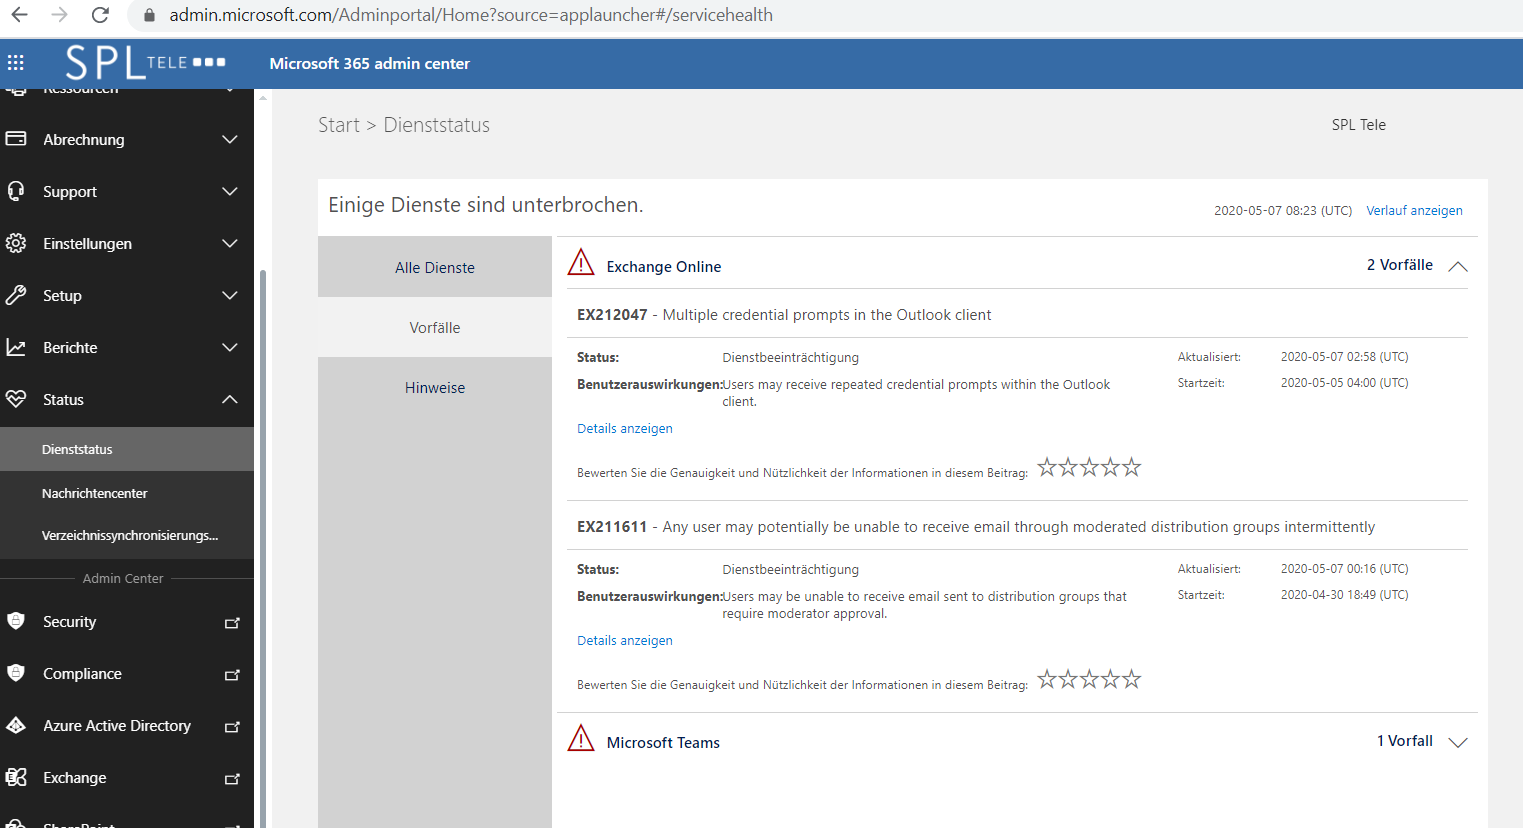Click the Start breadcrumb link
1523x828 pixels.
coord(339,125)
